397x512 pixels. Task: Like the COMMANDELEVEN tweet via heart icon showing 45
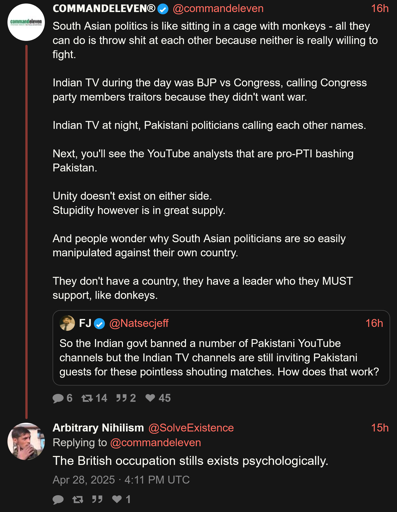click(150, 398)
